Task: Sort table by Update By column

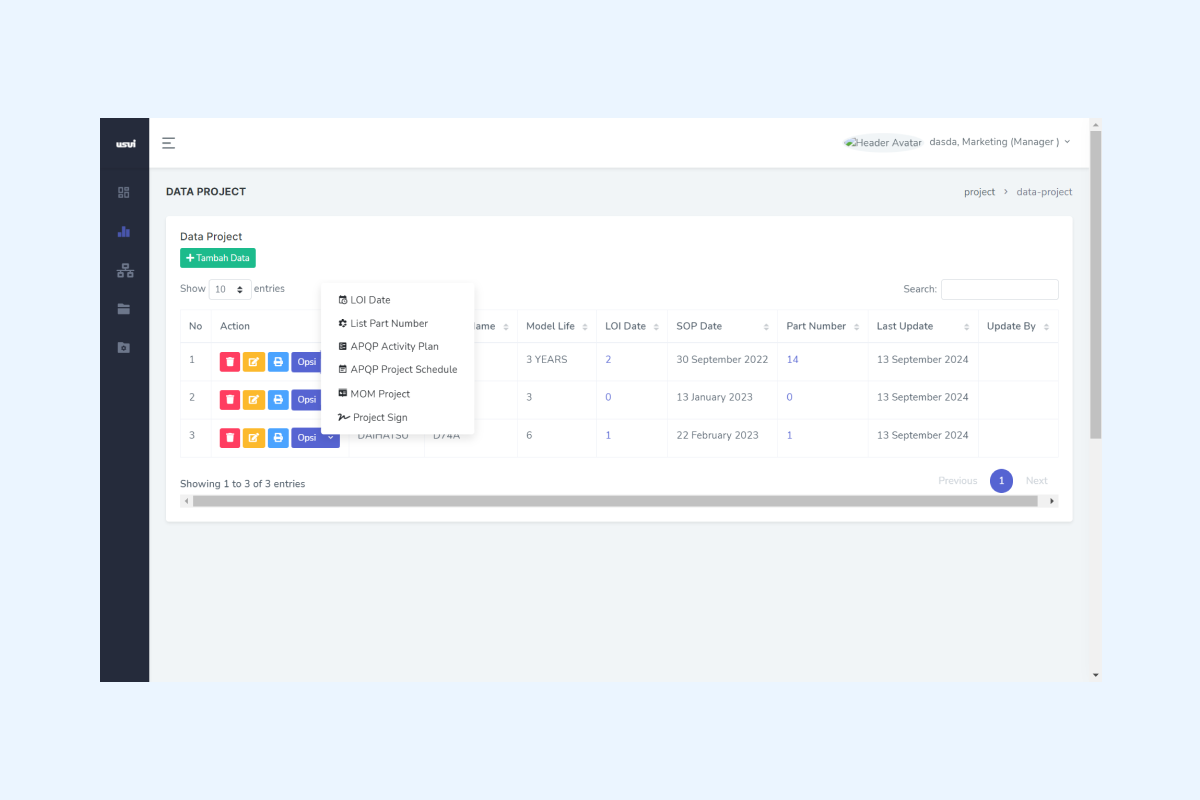Action: [1018, 326]
